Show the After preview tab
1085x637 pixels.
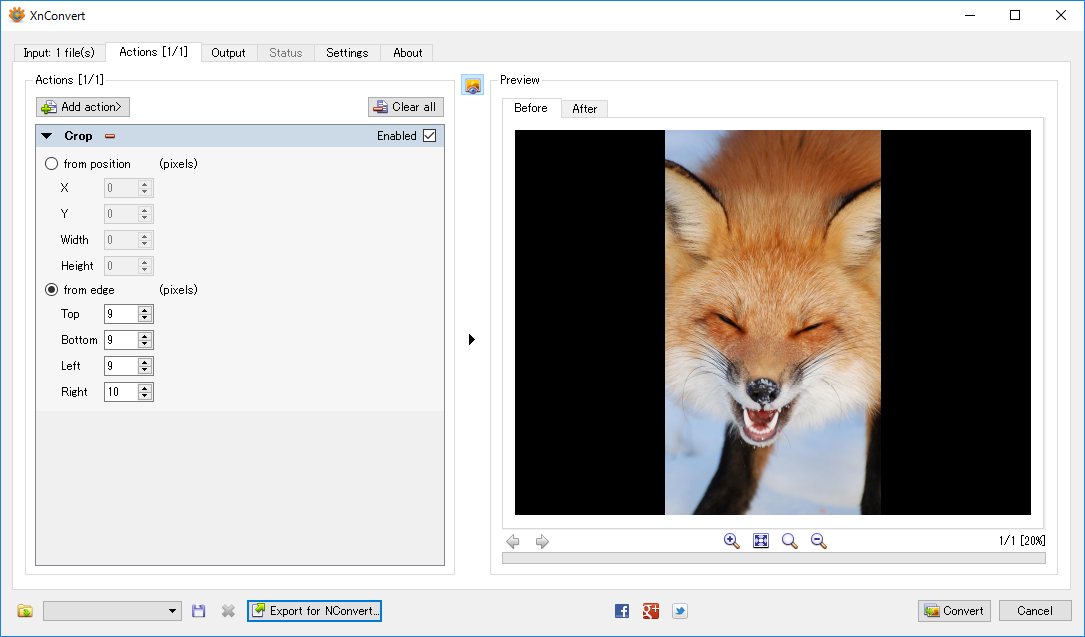pyautogui.click(x=584, y=109)
